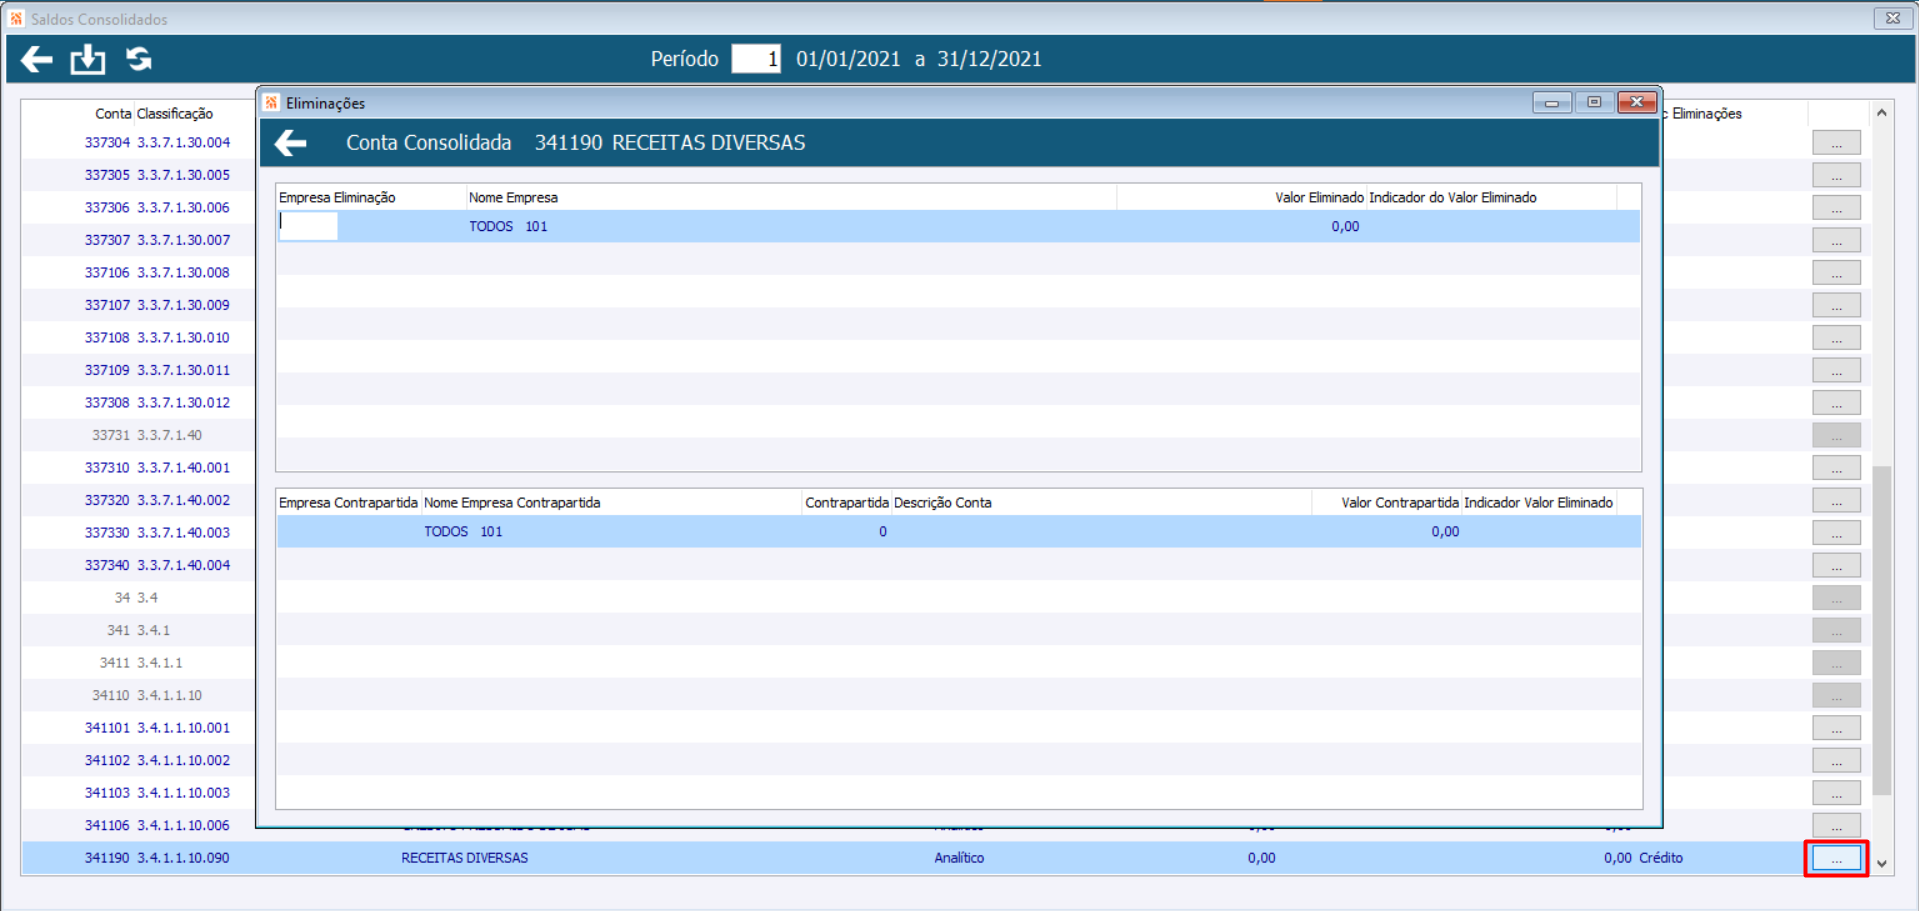Image resolution: width=1919 pixels, height=911 pixels.
Task: Click the 0,00 value under Valor Contrapartida
Action: [1445, 532]
